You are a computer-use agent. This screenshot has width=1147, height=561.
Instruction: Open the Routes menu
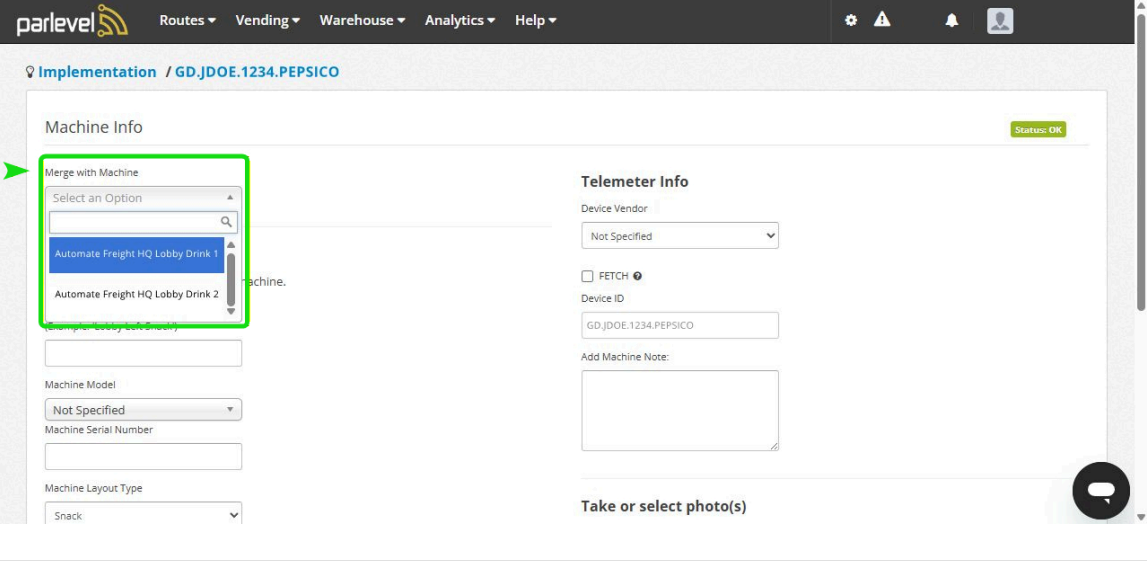(187, 20)
